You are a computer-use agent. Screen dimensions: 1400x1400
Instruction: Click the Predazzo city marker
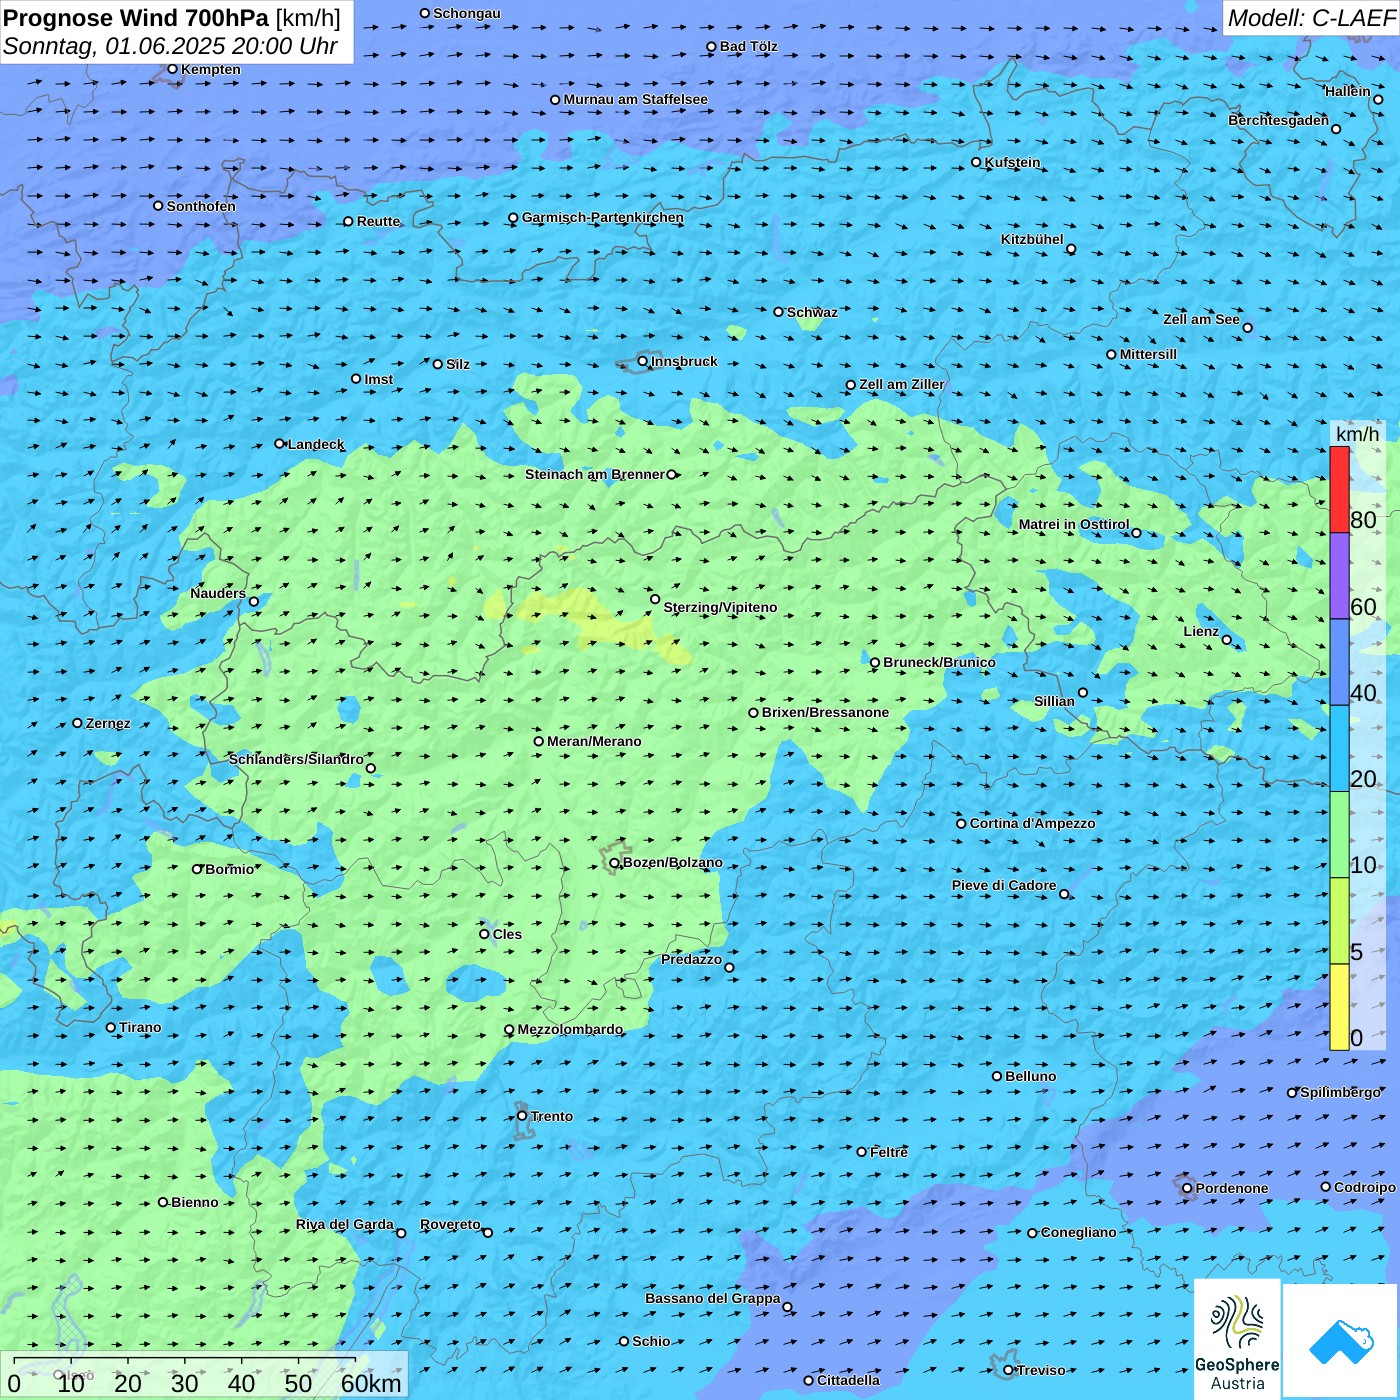[729, 967]
